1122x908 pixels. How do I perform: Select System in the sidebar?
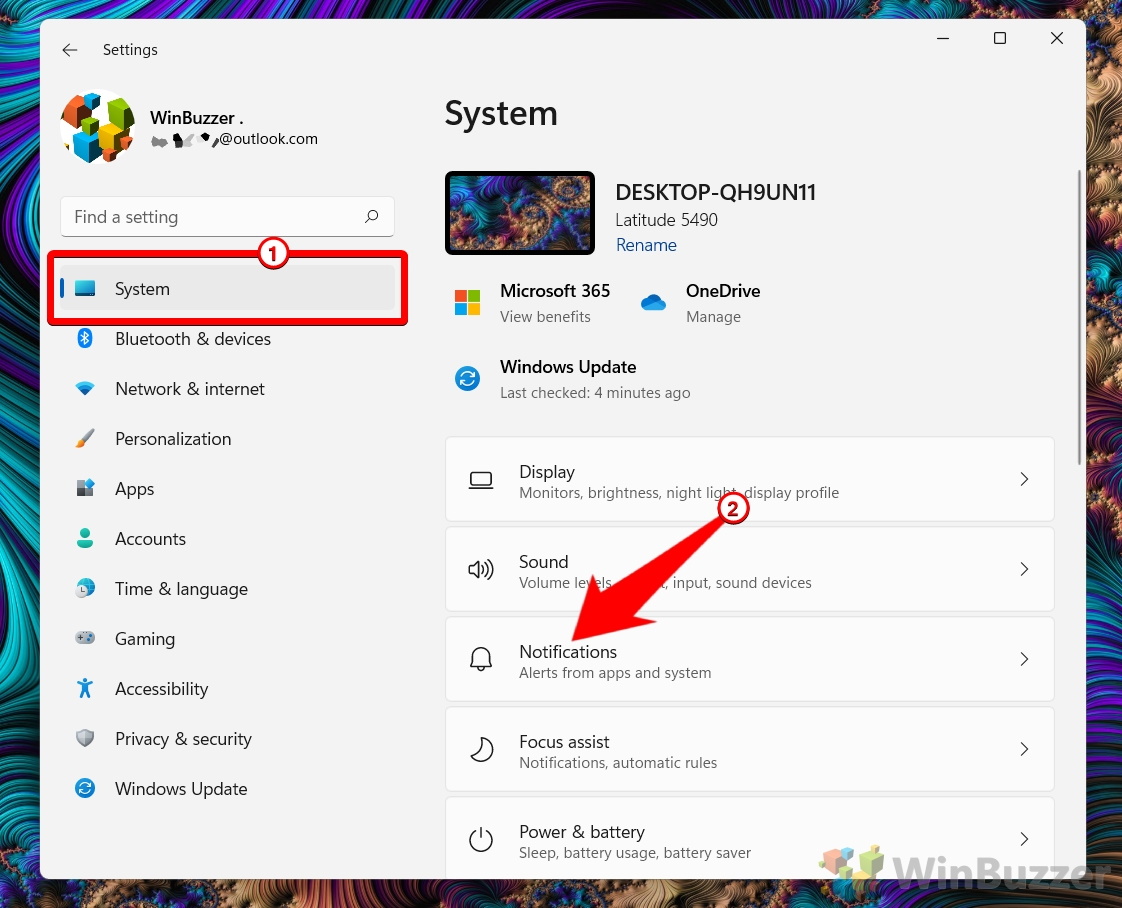tap(228, 288)
